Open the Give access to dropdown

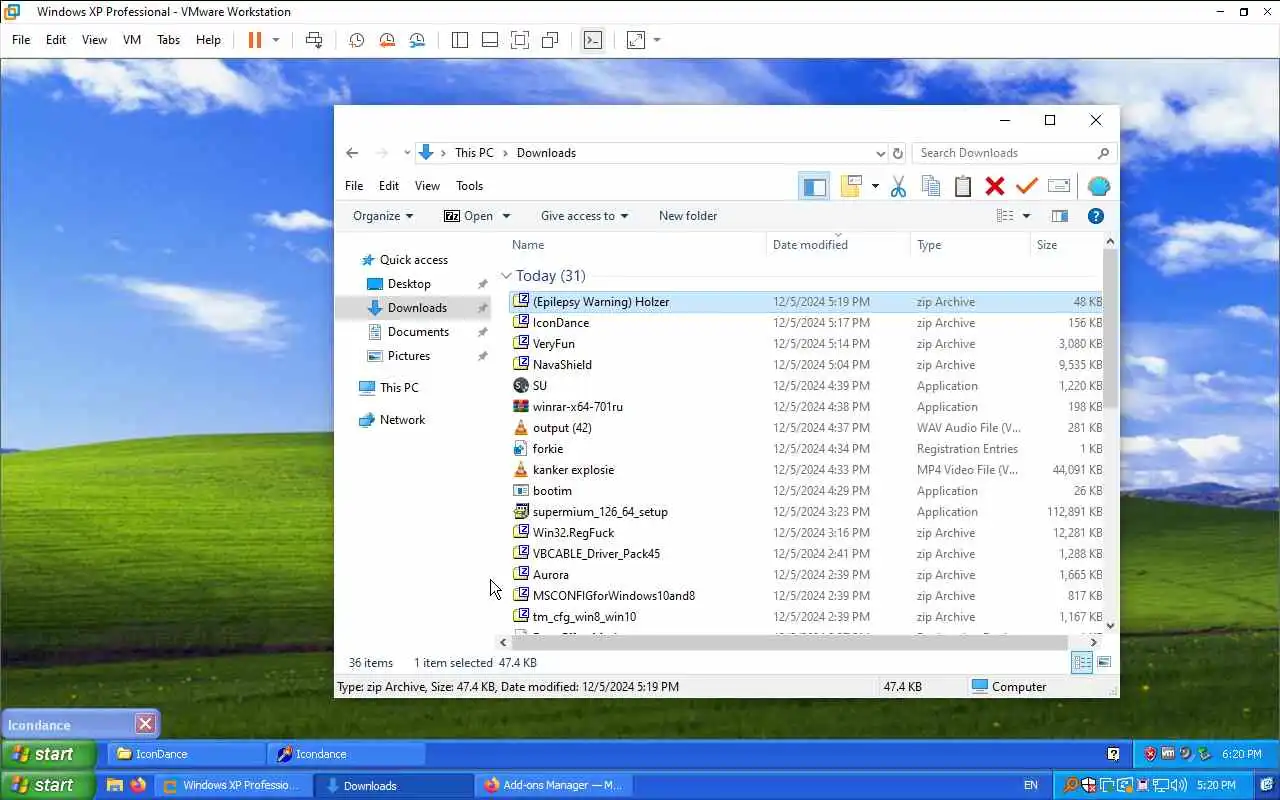(x=584, y=216)
